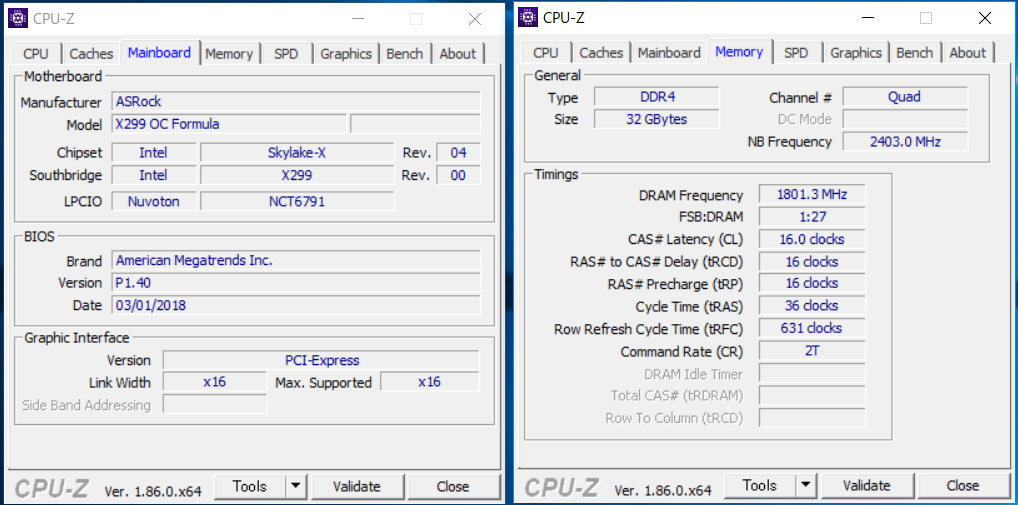Click CAS# Latency 16.0 clocks value
This screenshot has width=1018, height=505.
coord(812,239)
